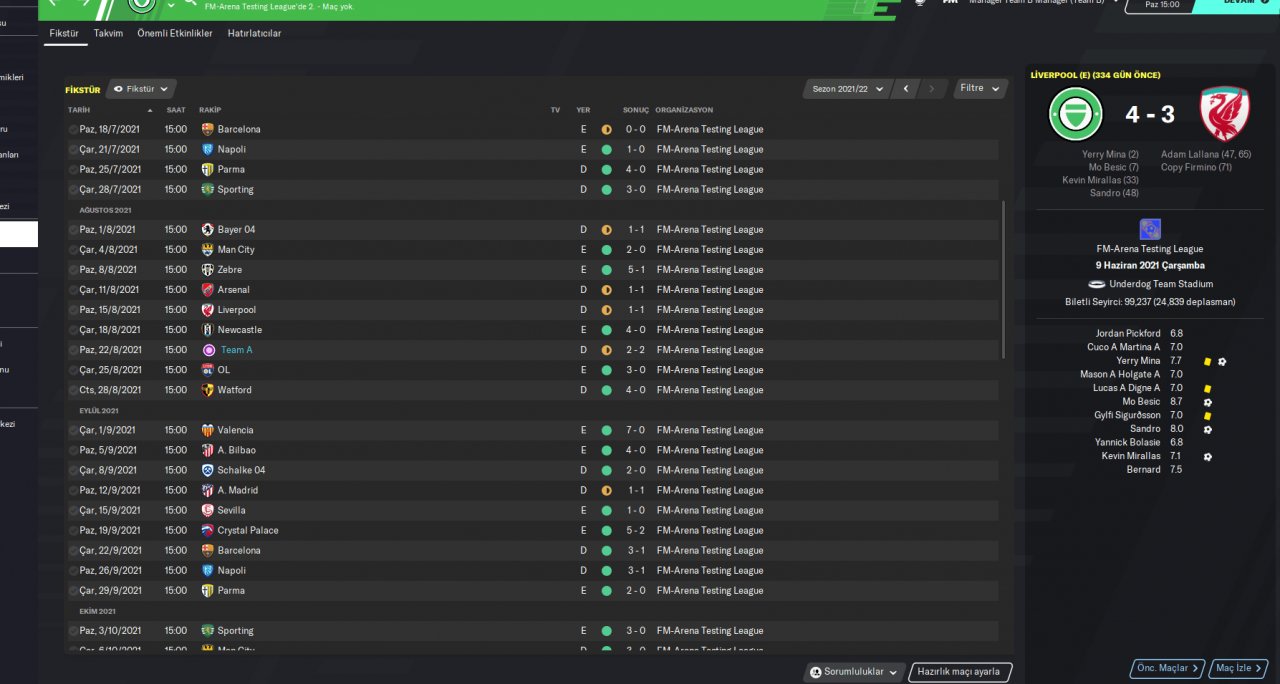Click the Liverpool badge in the fixture list

(x=208, y=309)
